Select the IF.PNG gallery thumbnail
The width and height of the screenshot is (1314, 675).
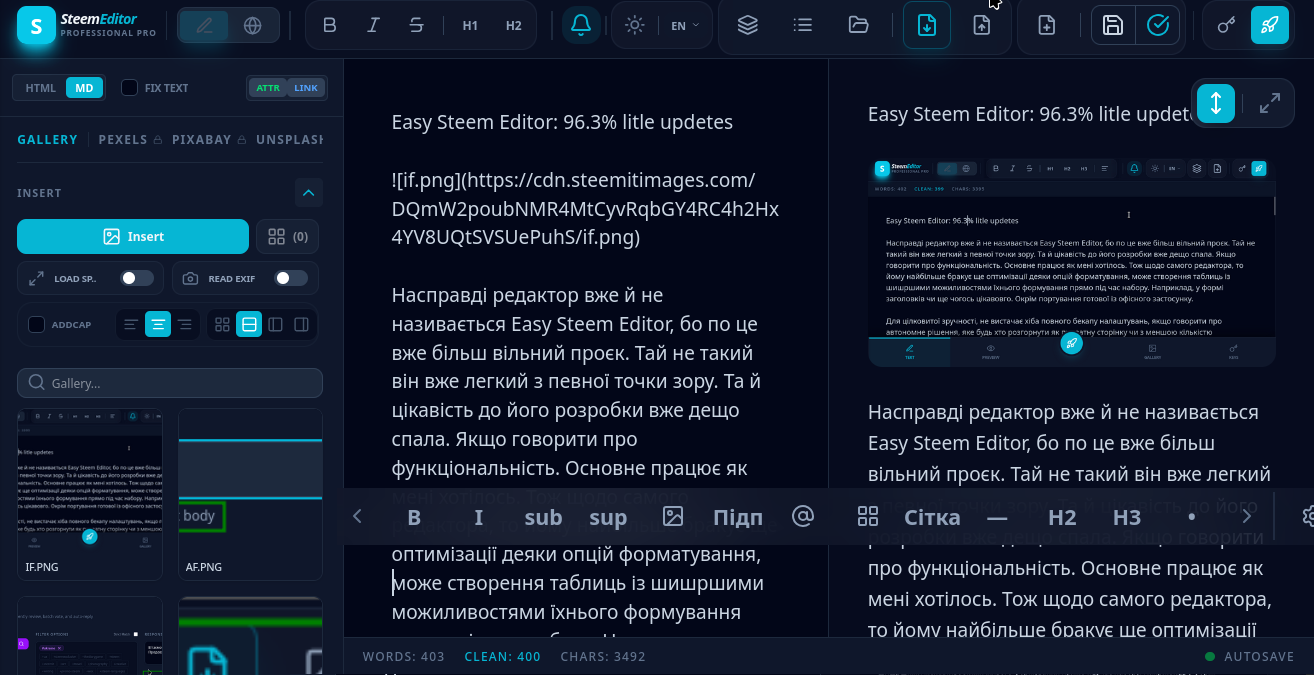(90, 494)
